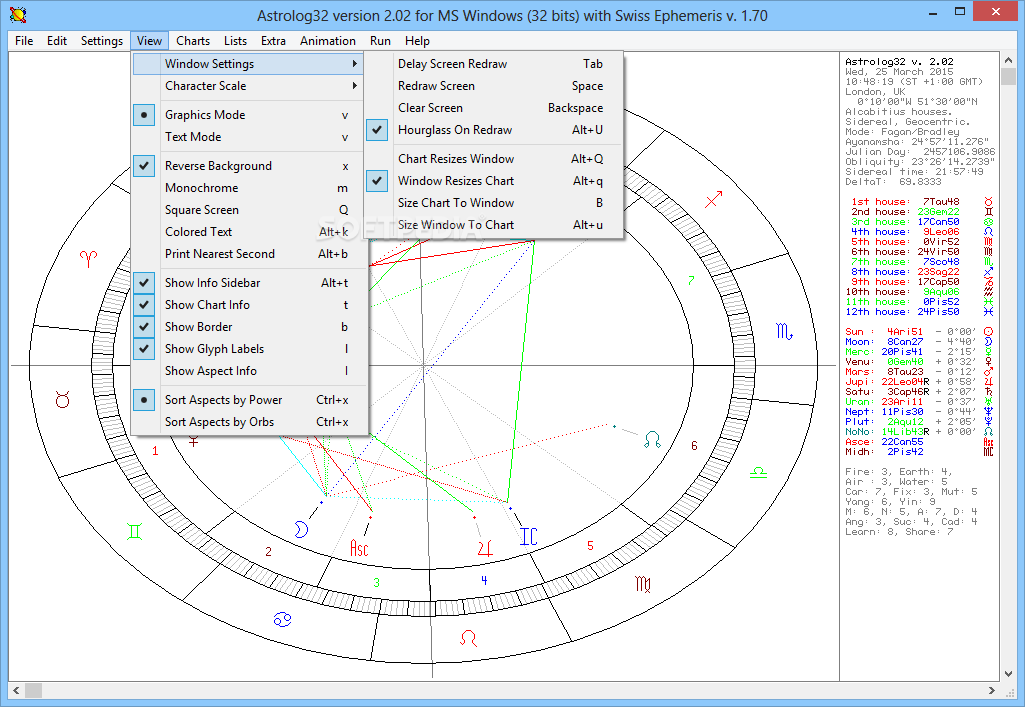Screen dimensions: 1025x707
Task: Click the green Libra glyph on chart ring
Action: click(x=758, y=472)
